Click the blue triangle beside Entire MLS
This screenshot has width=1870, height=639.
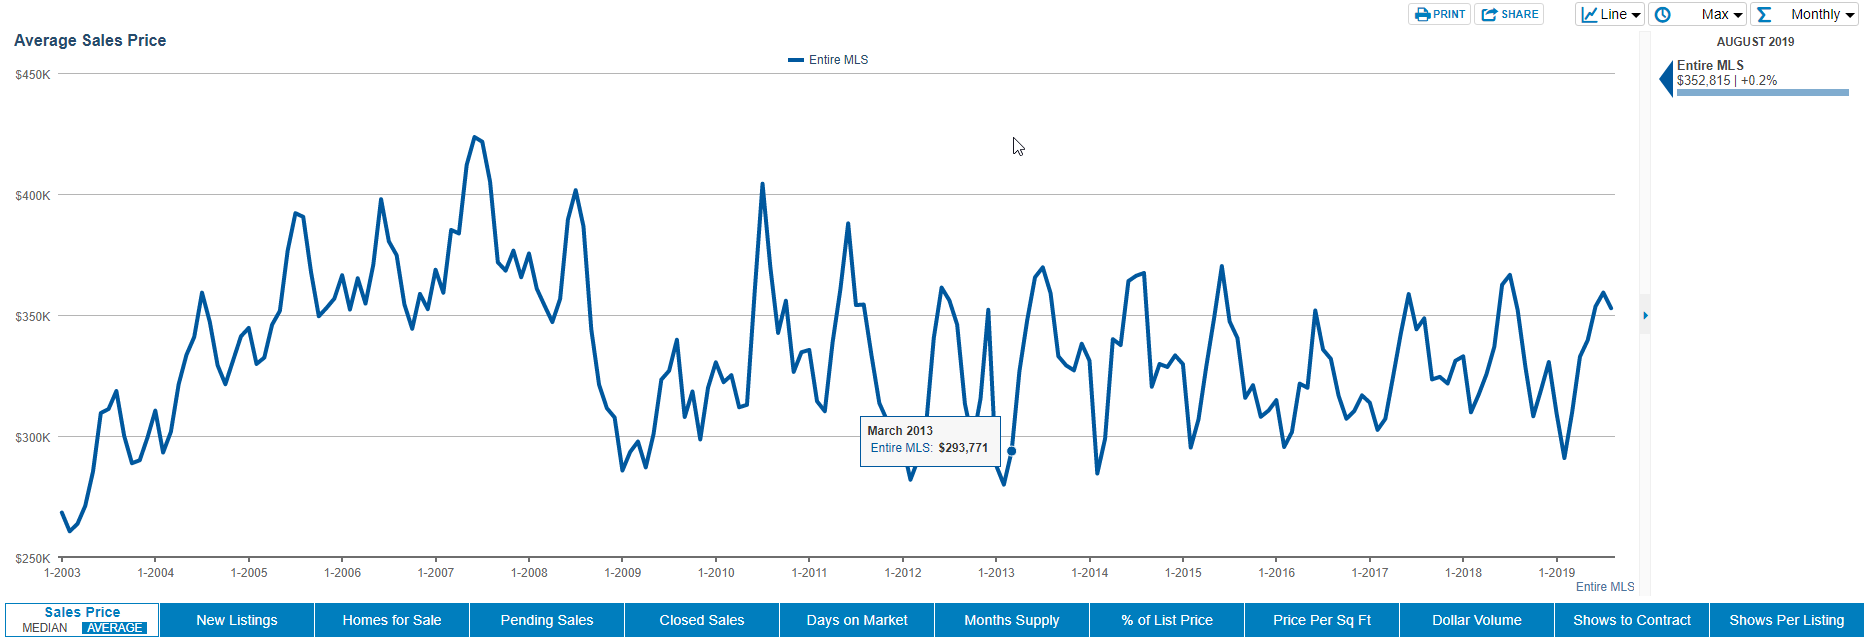coord(1666,79)
